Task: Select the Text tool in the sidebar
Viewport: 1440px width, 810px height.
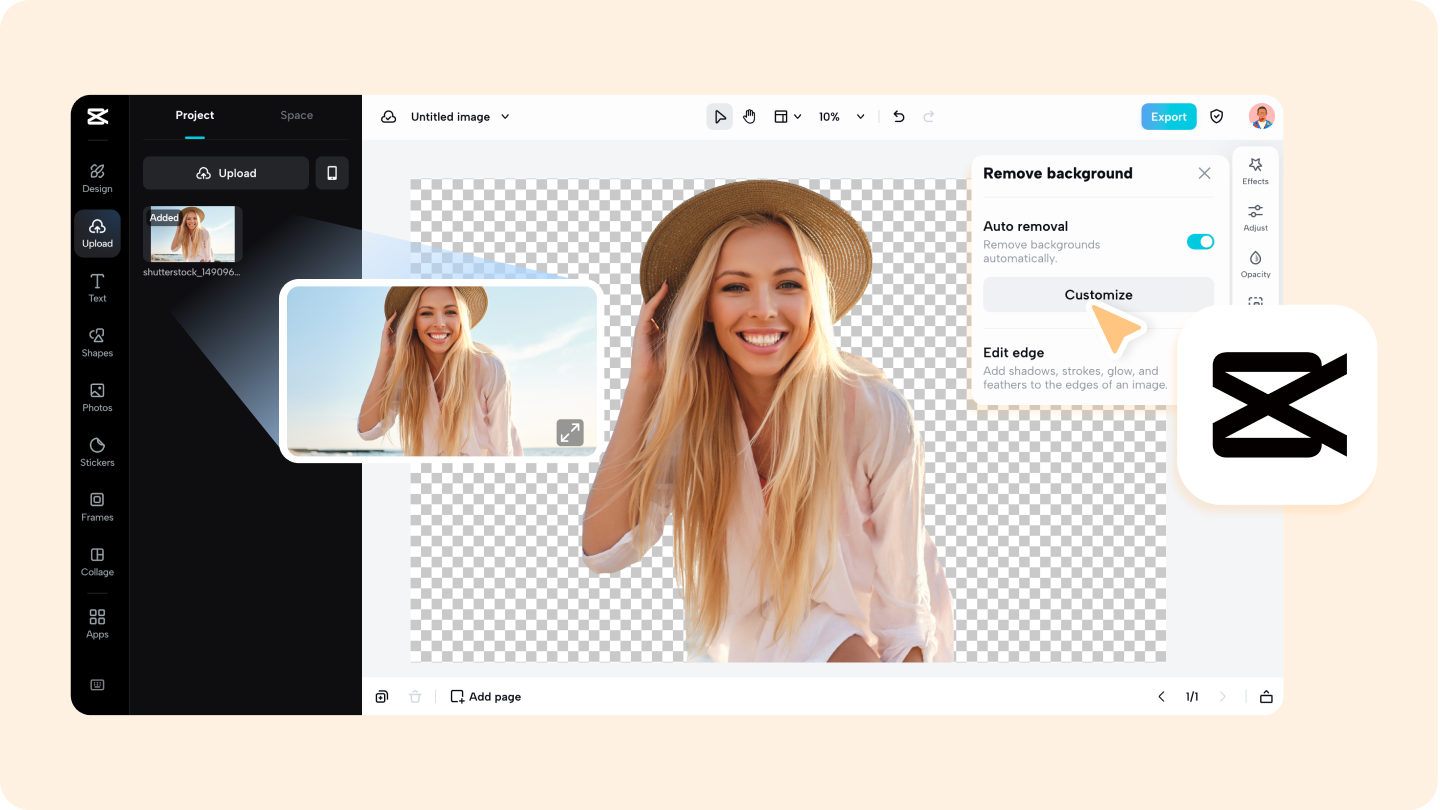Action: click(97, 287)
